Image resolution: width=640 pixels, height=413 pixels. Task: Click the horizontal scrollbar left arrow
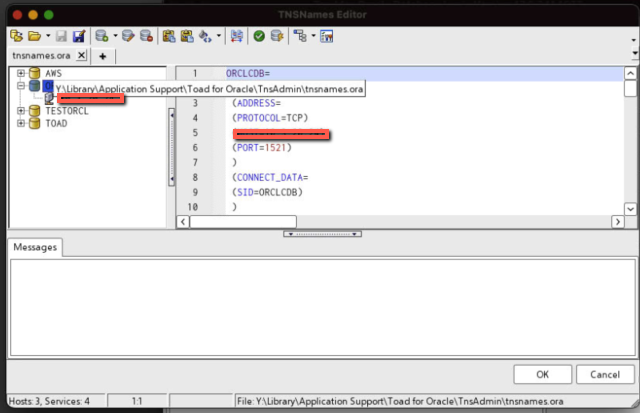click(x=183, y=222)
